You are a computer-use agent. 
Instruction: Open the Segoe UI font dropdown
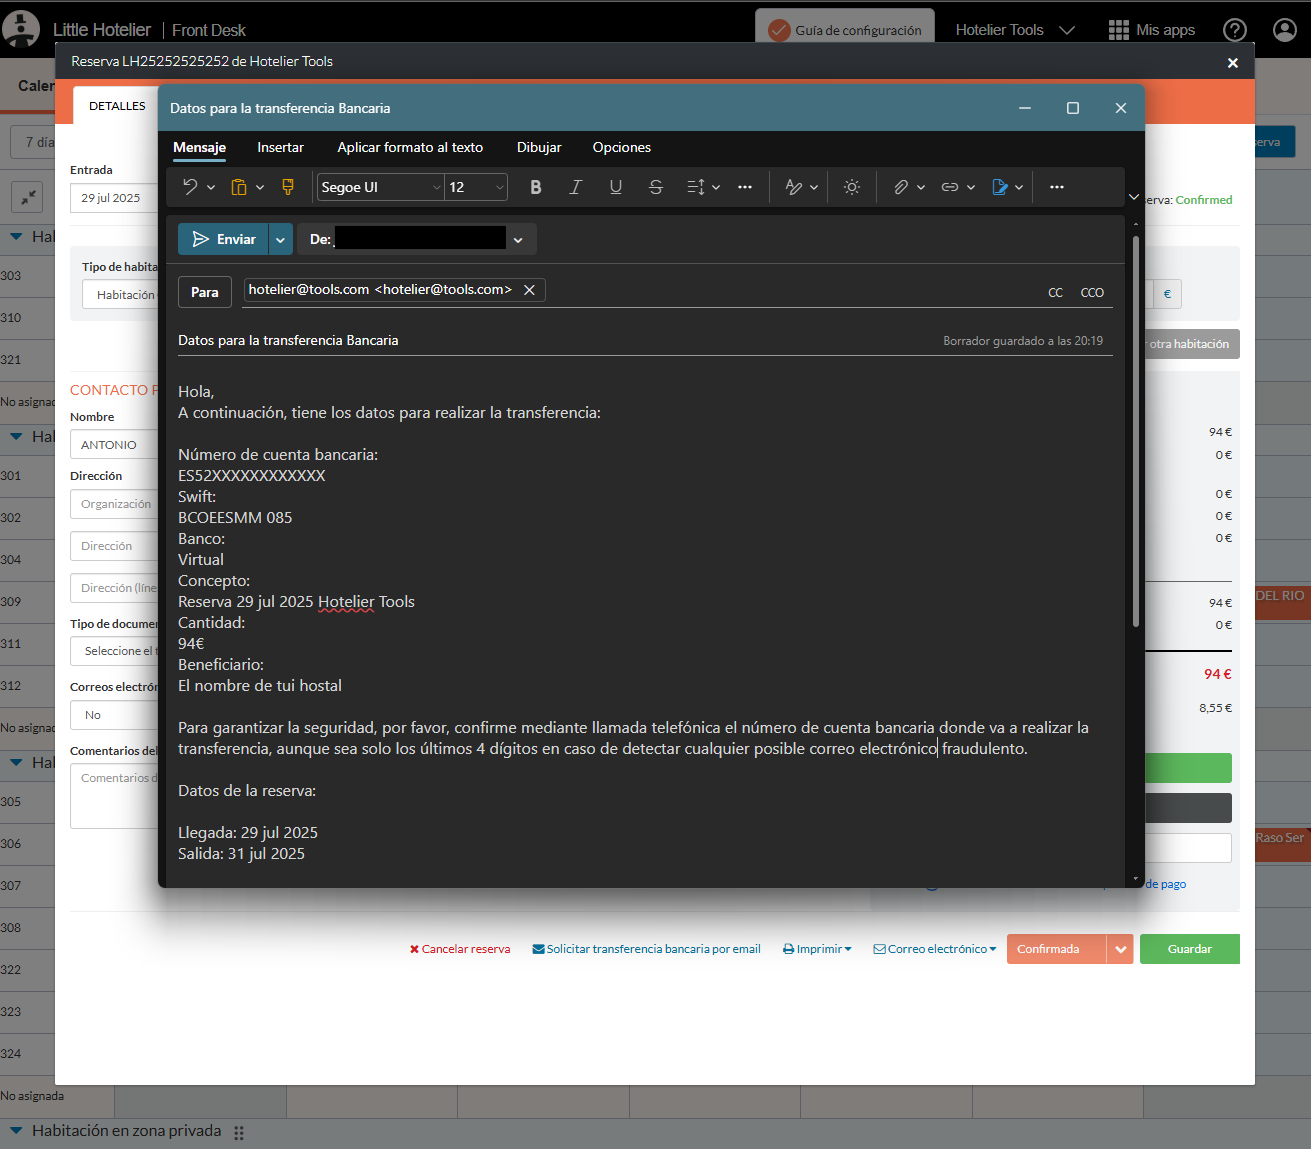(x=380, y=187)
